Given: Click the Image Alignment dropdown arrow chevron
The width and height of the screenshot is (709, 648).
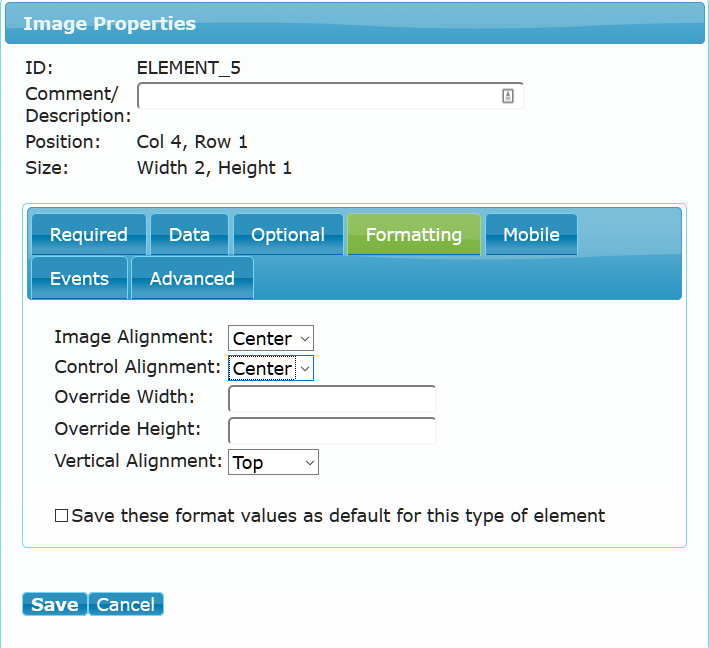Looking at the screenshot, I should pos(305,339).
